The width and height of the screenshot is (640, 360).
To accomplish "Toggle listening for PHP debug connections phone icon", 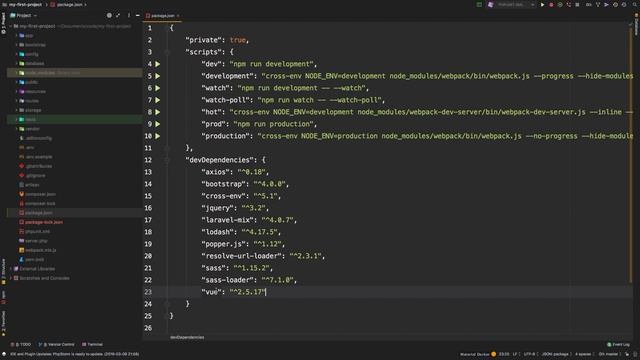I will [569, 5].
